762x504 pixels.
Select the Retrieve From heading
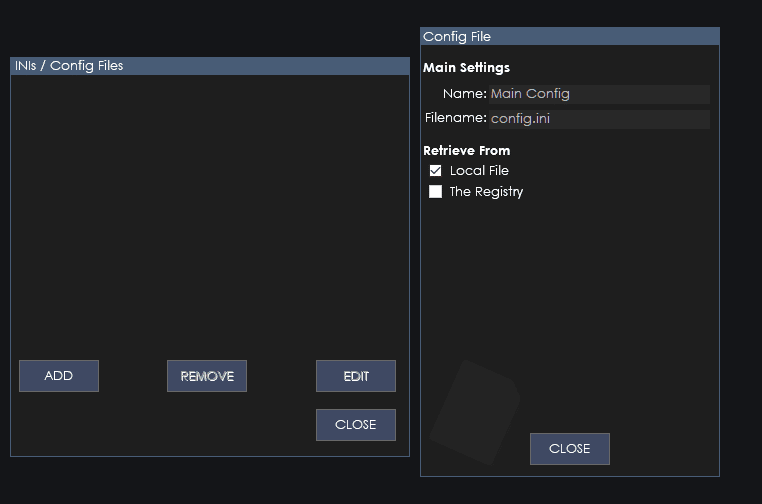[x=467, y=151]
